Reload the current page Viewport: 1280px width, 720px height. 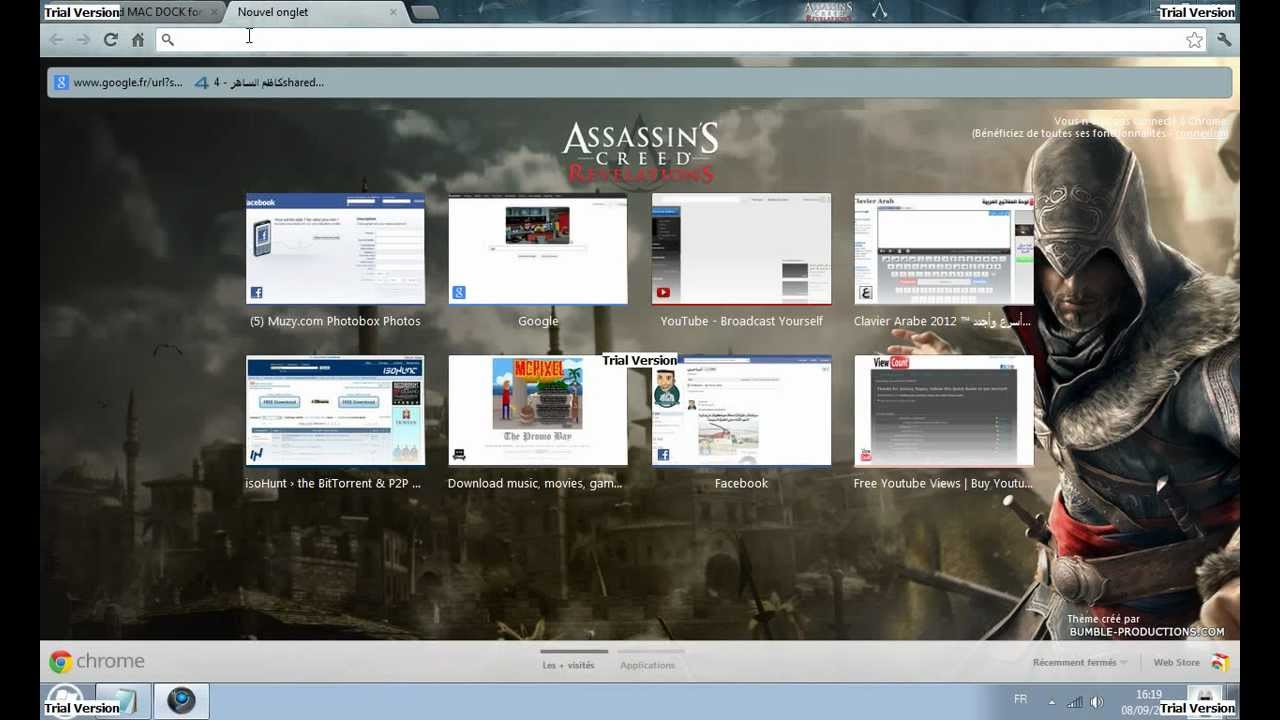click(x=110, y=40)
